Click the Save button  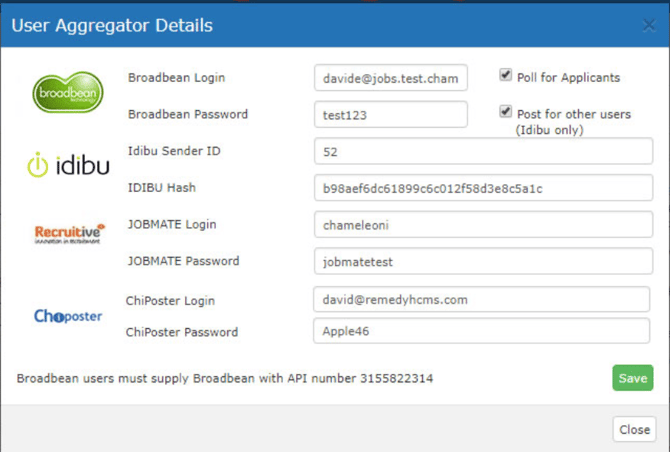click(x=633, y=378)
